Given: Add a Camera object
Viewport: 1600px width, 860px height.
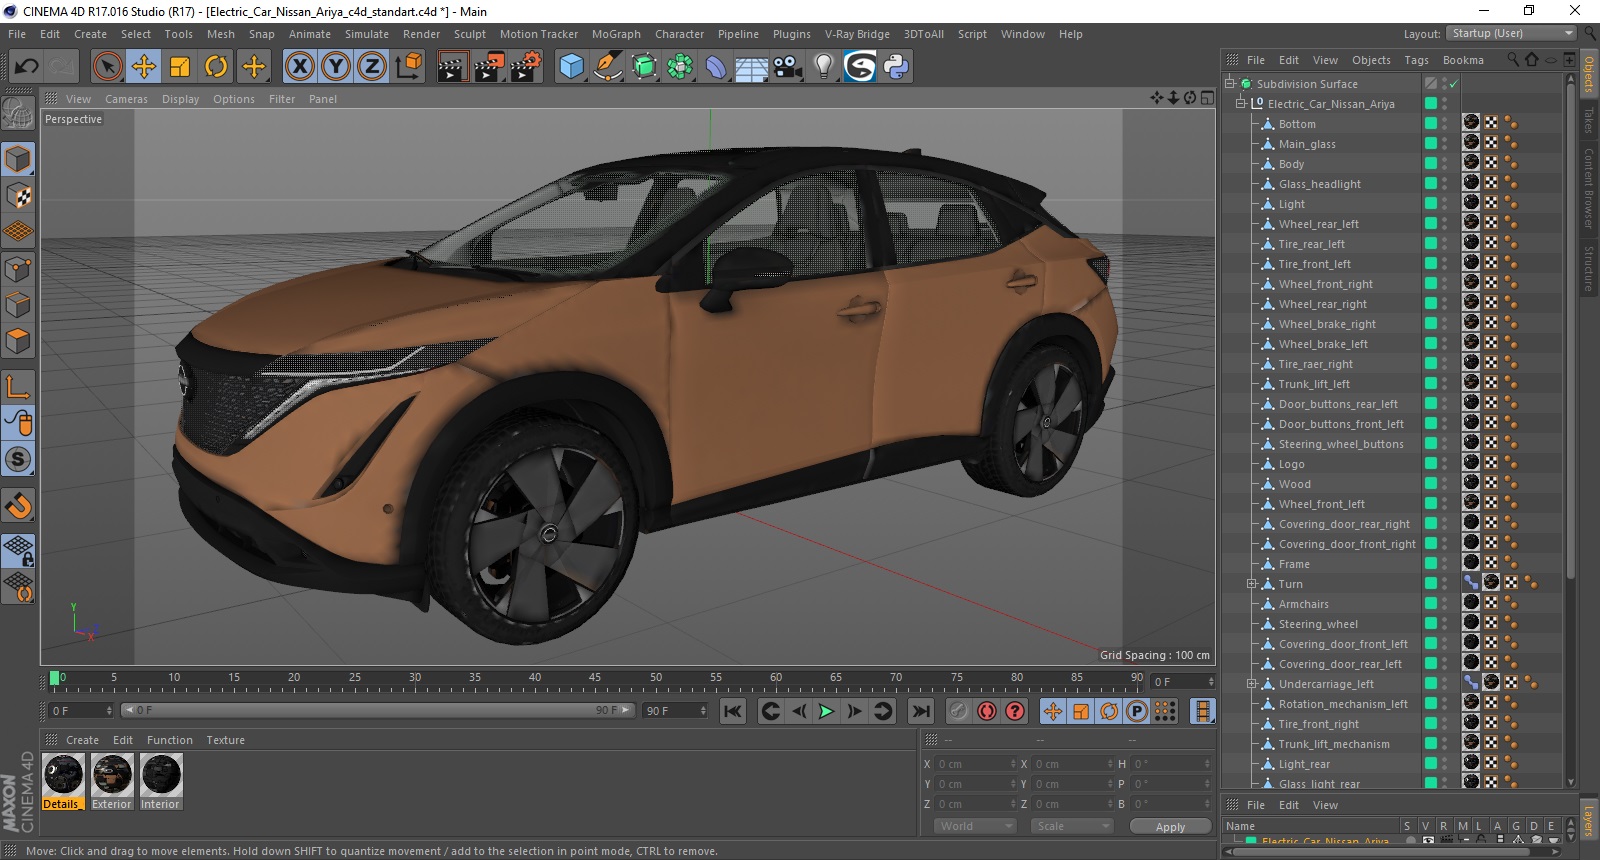Looking at the screenshot, I should [x=788, y=67].
